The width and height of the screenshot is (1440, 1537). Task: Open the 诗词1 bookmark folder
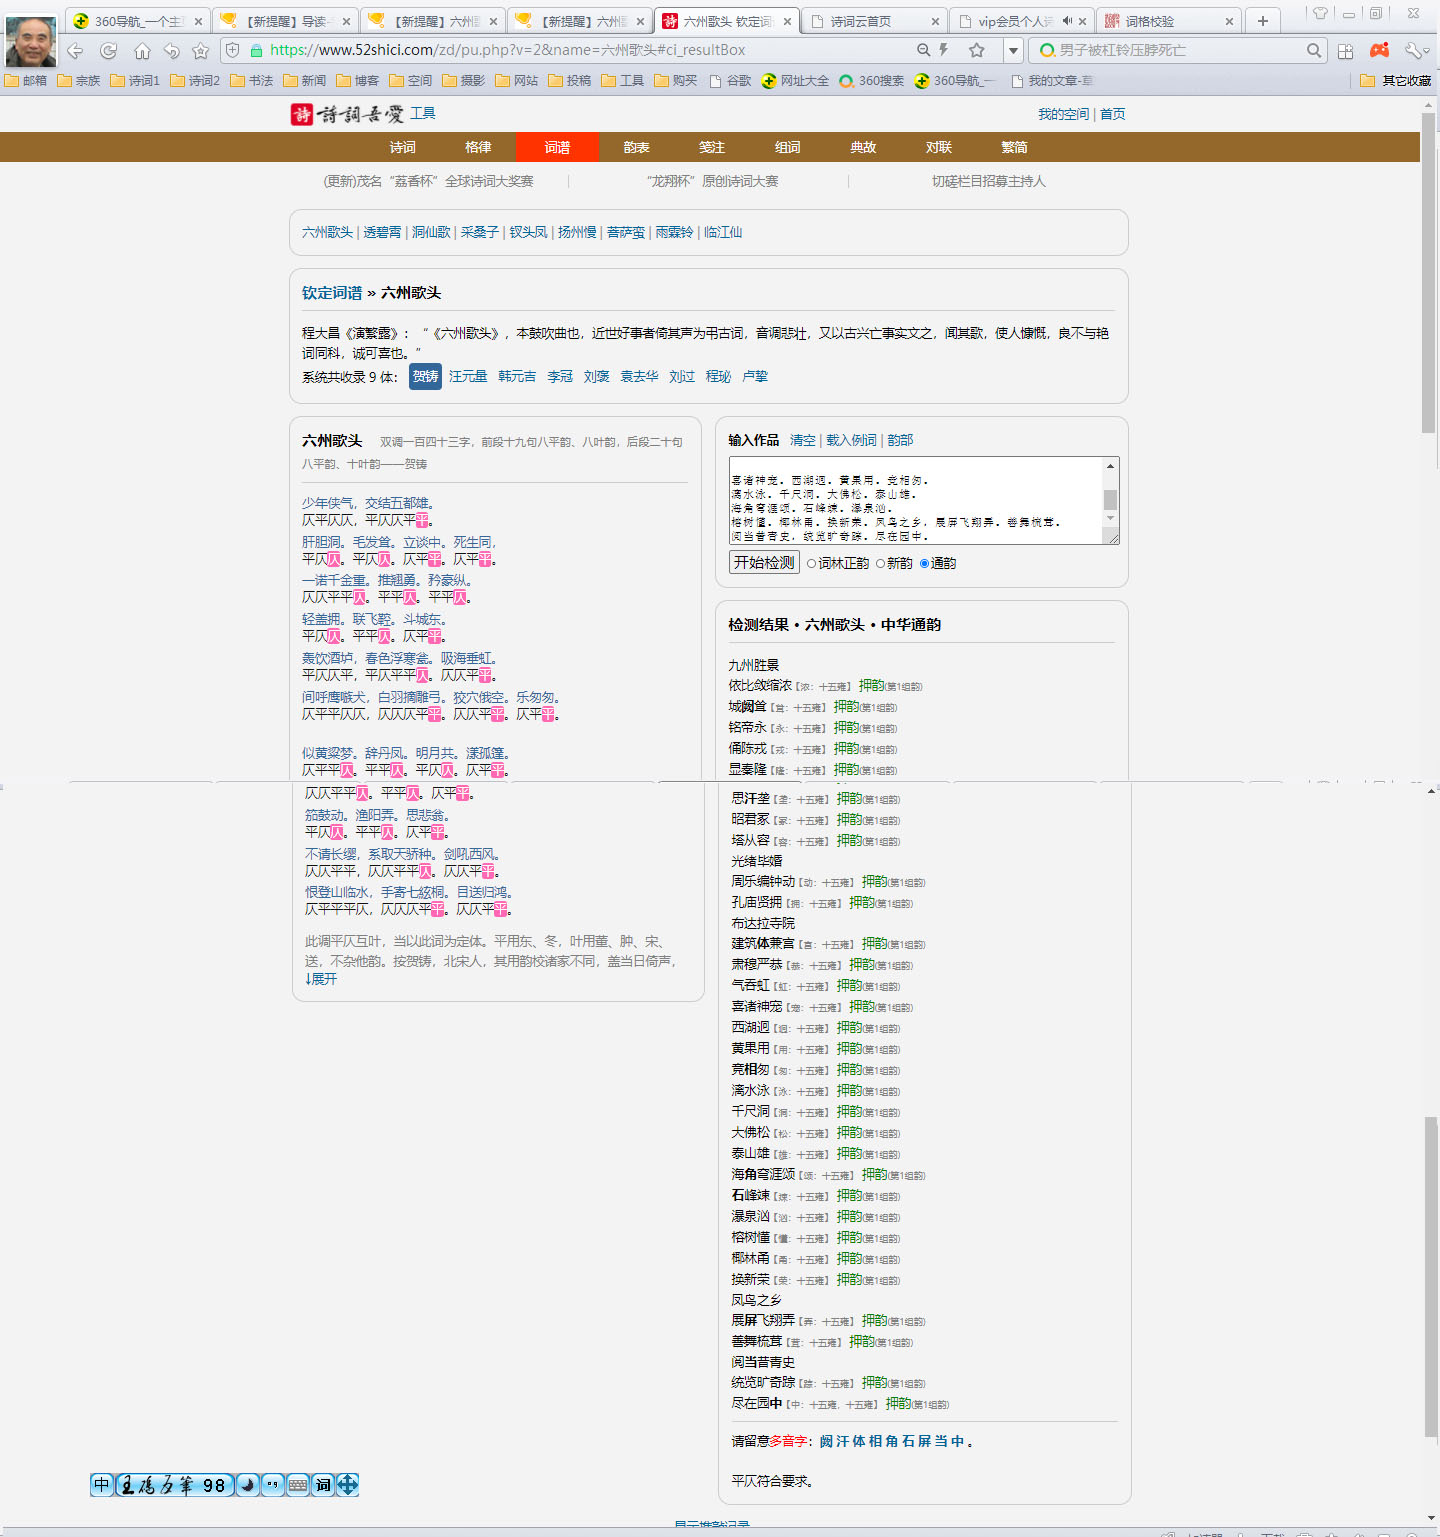[x=135, y=80]
